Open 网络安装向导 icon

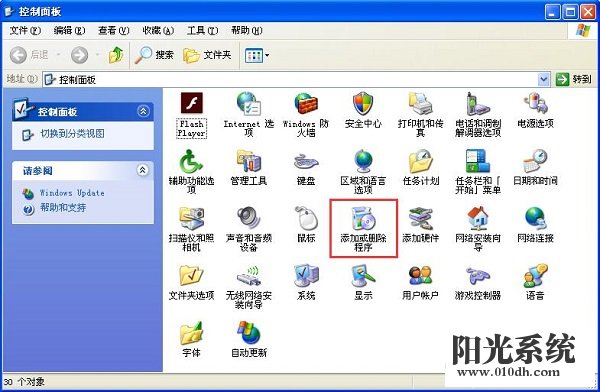click(x=478, y=218)
